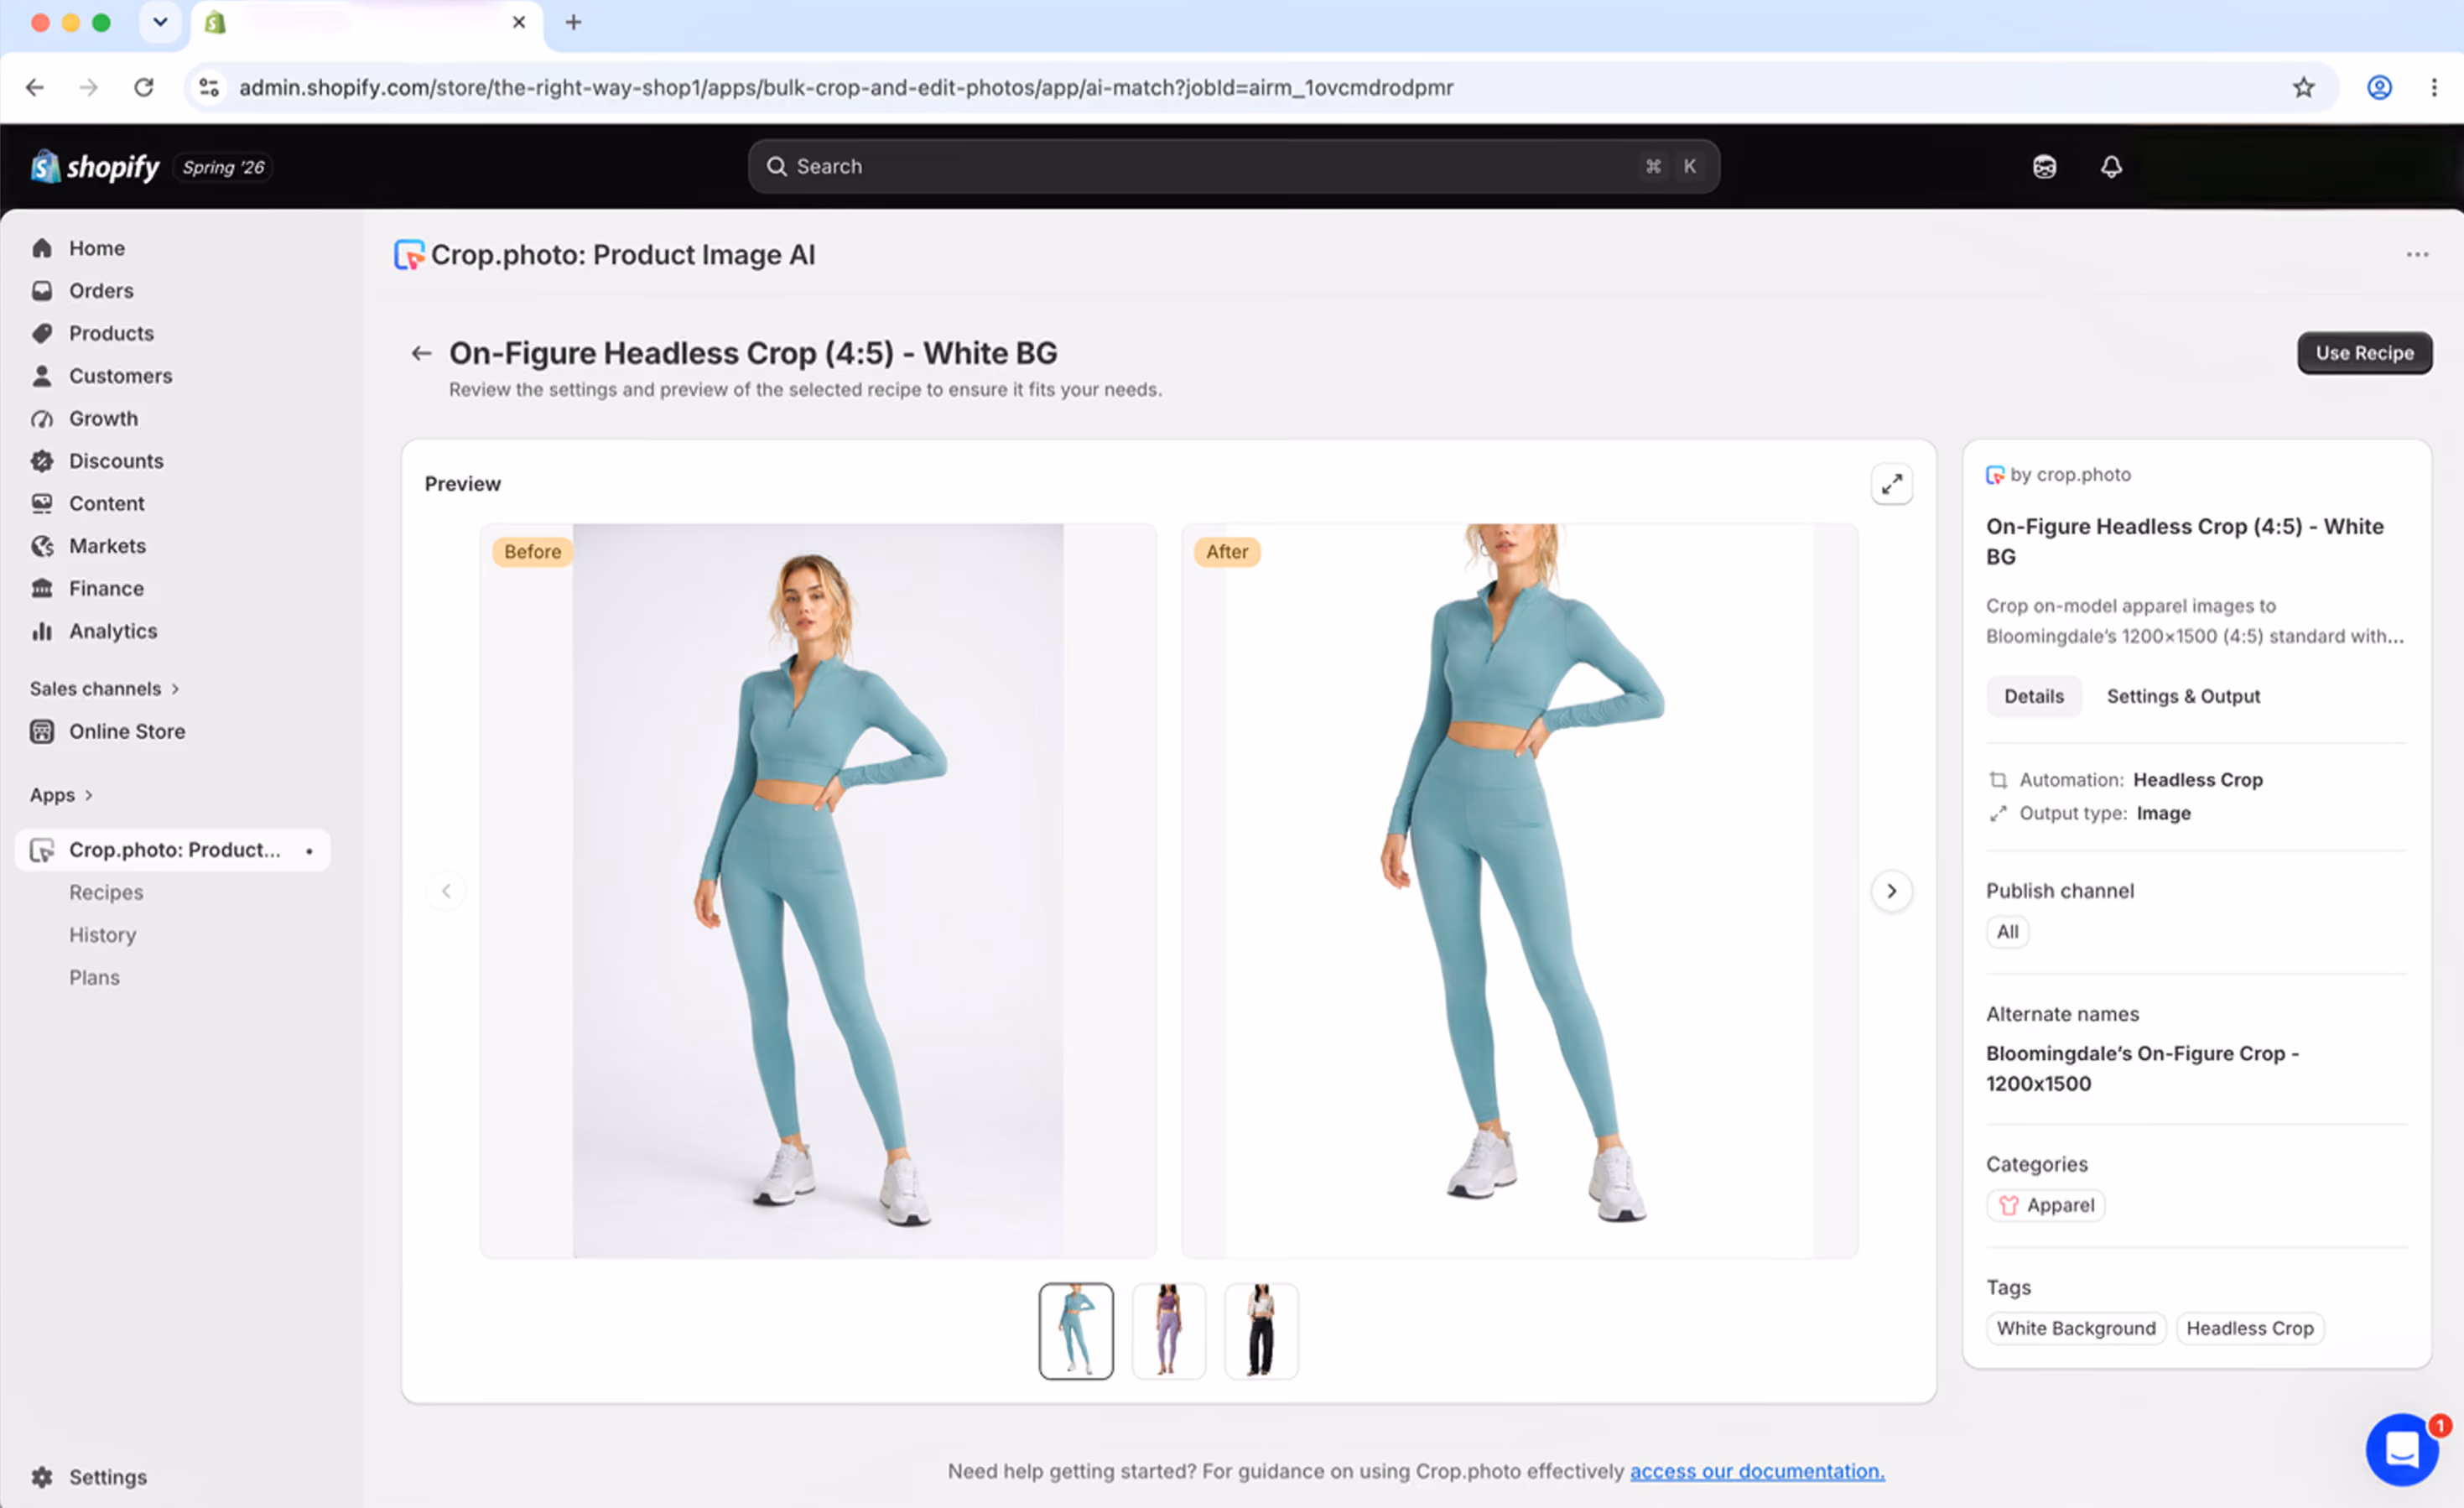Image resolution: width=2464 pixels, height=1508 pixels.
Task: Open Discounts page
Action: pos(116,461)
